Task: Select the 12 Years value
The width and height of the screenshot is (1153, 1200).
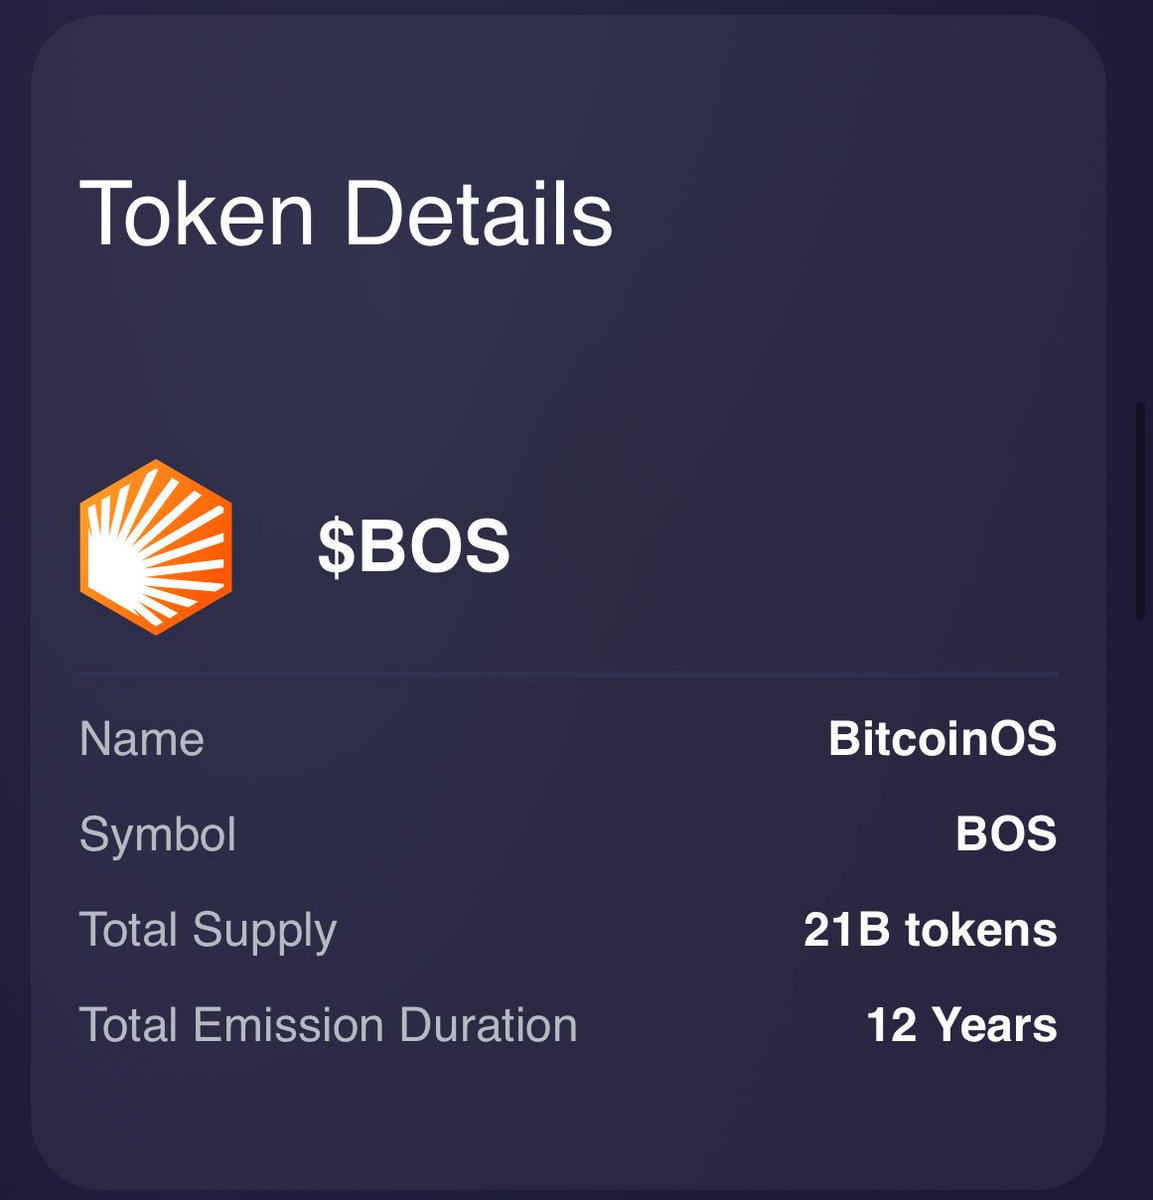Action: pyautogui.click(x=961, y=1025)
